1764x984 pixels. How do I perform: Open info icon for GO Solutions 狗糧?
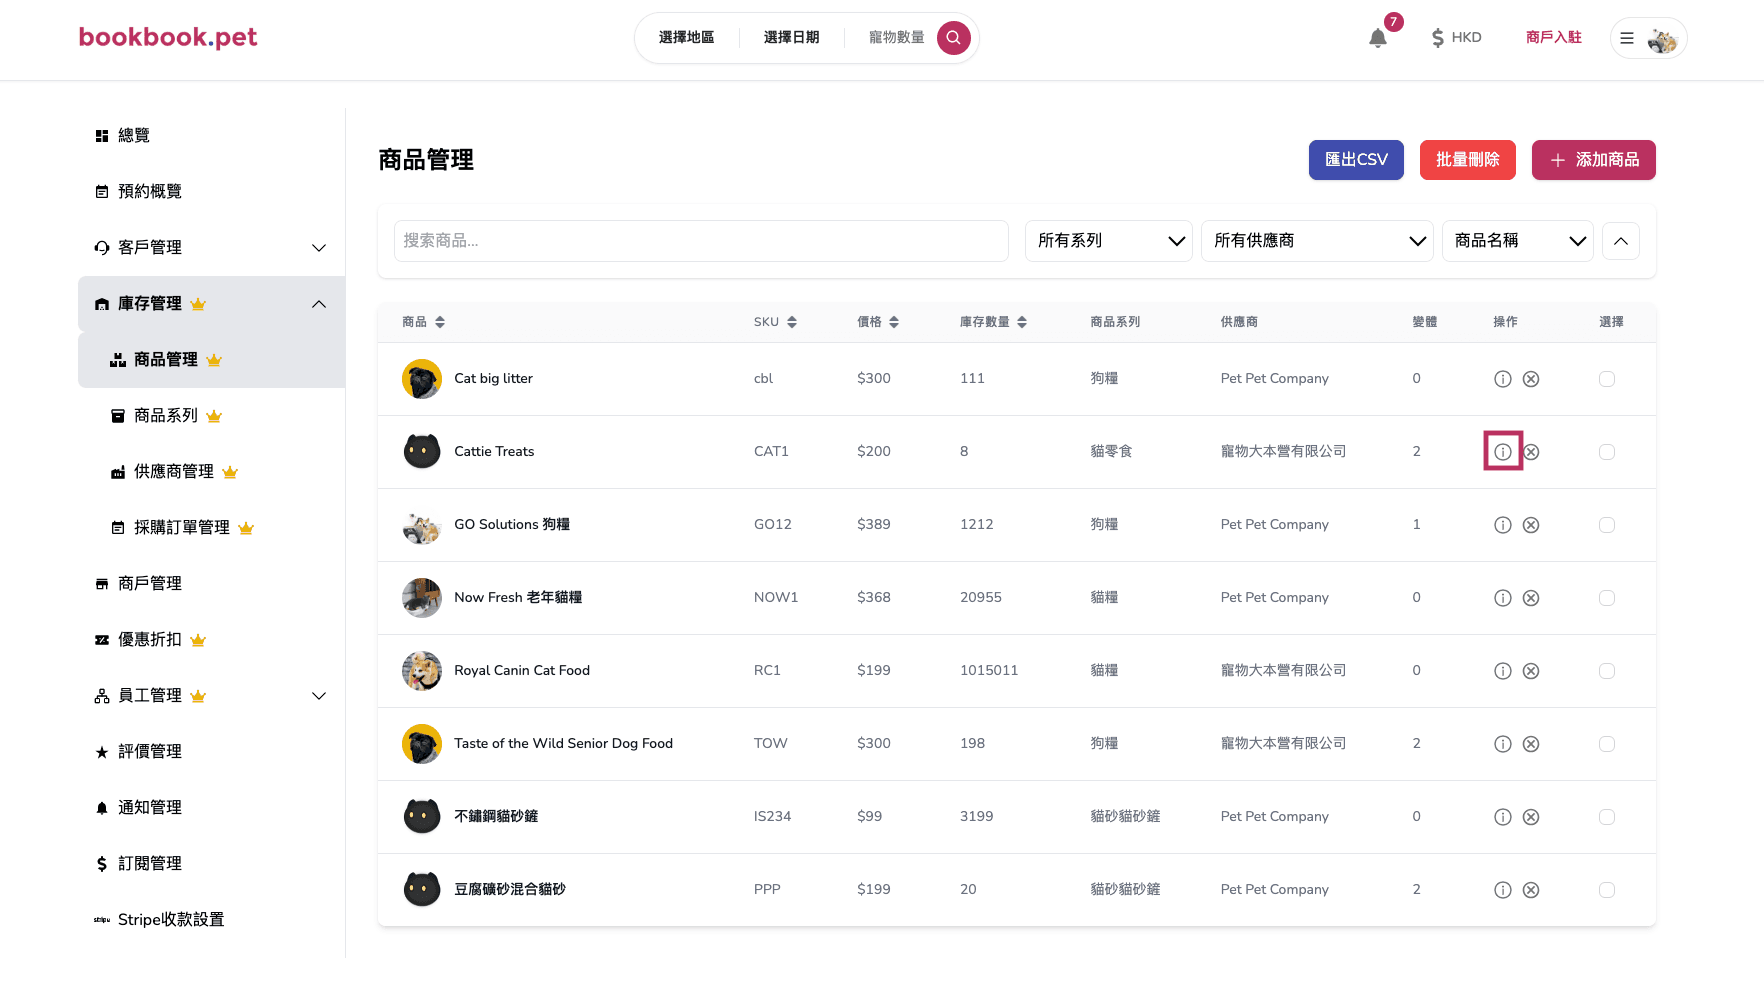tap(1502, 525)
